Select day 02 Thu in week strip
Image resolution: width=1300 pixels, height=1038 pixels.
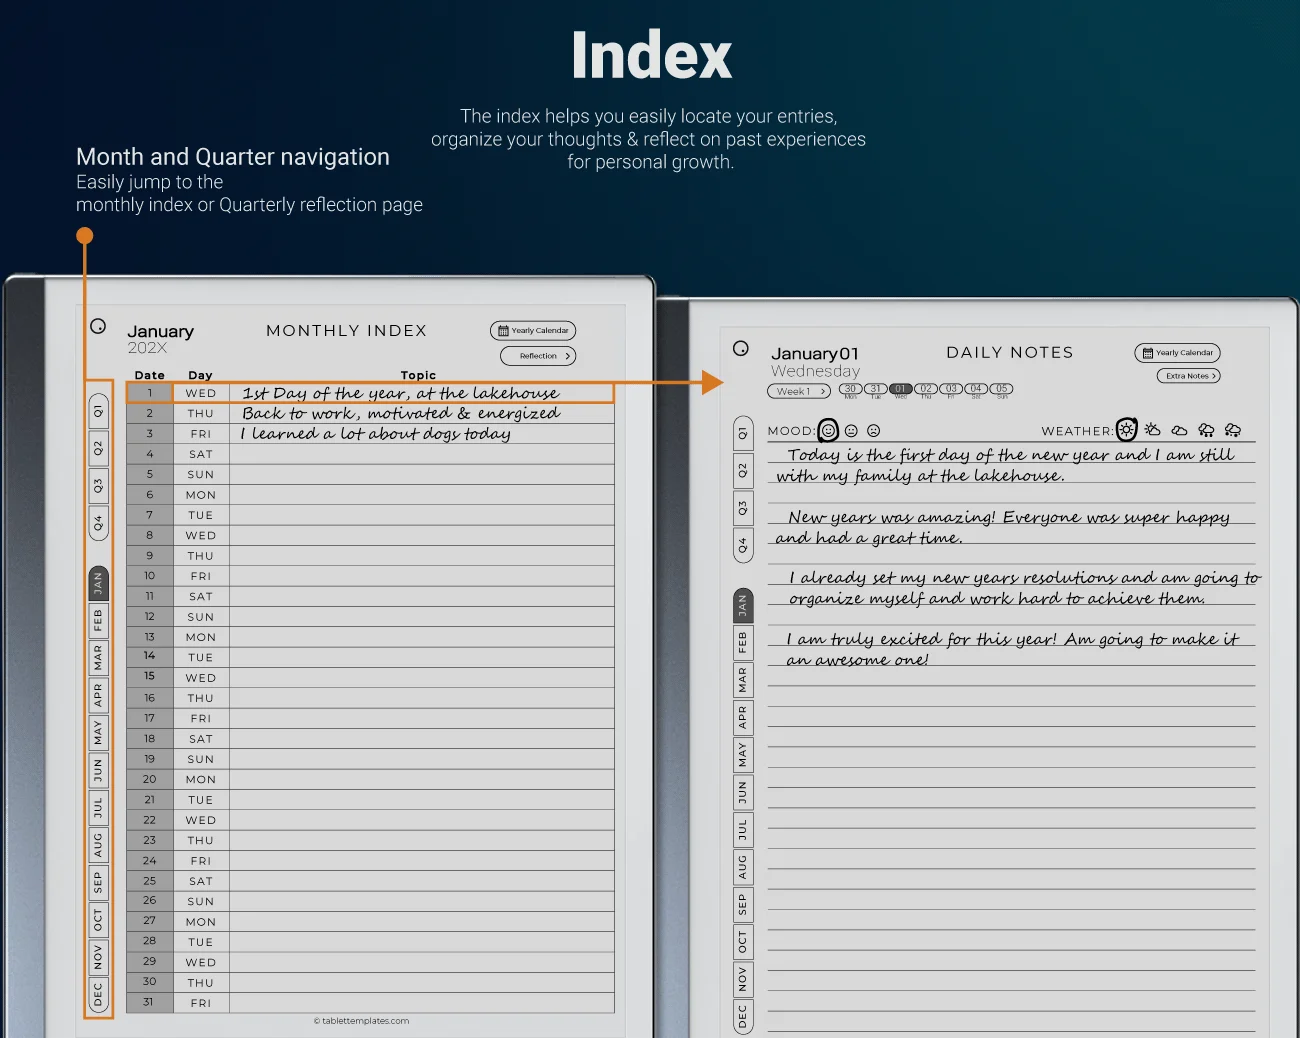926,389
